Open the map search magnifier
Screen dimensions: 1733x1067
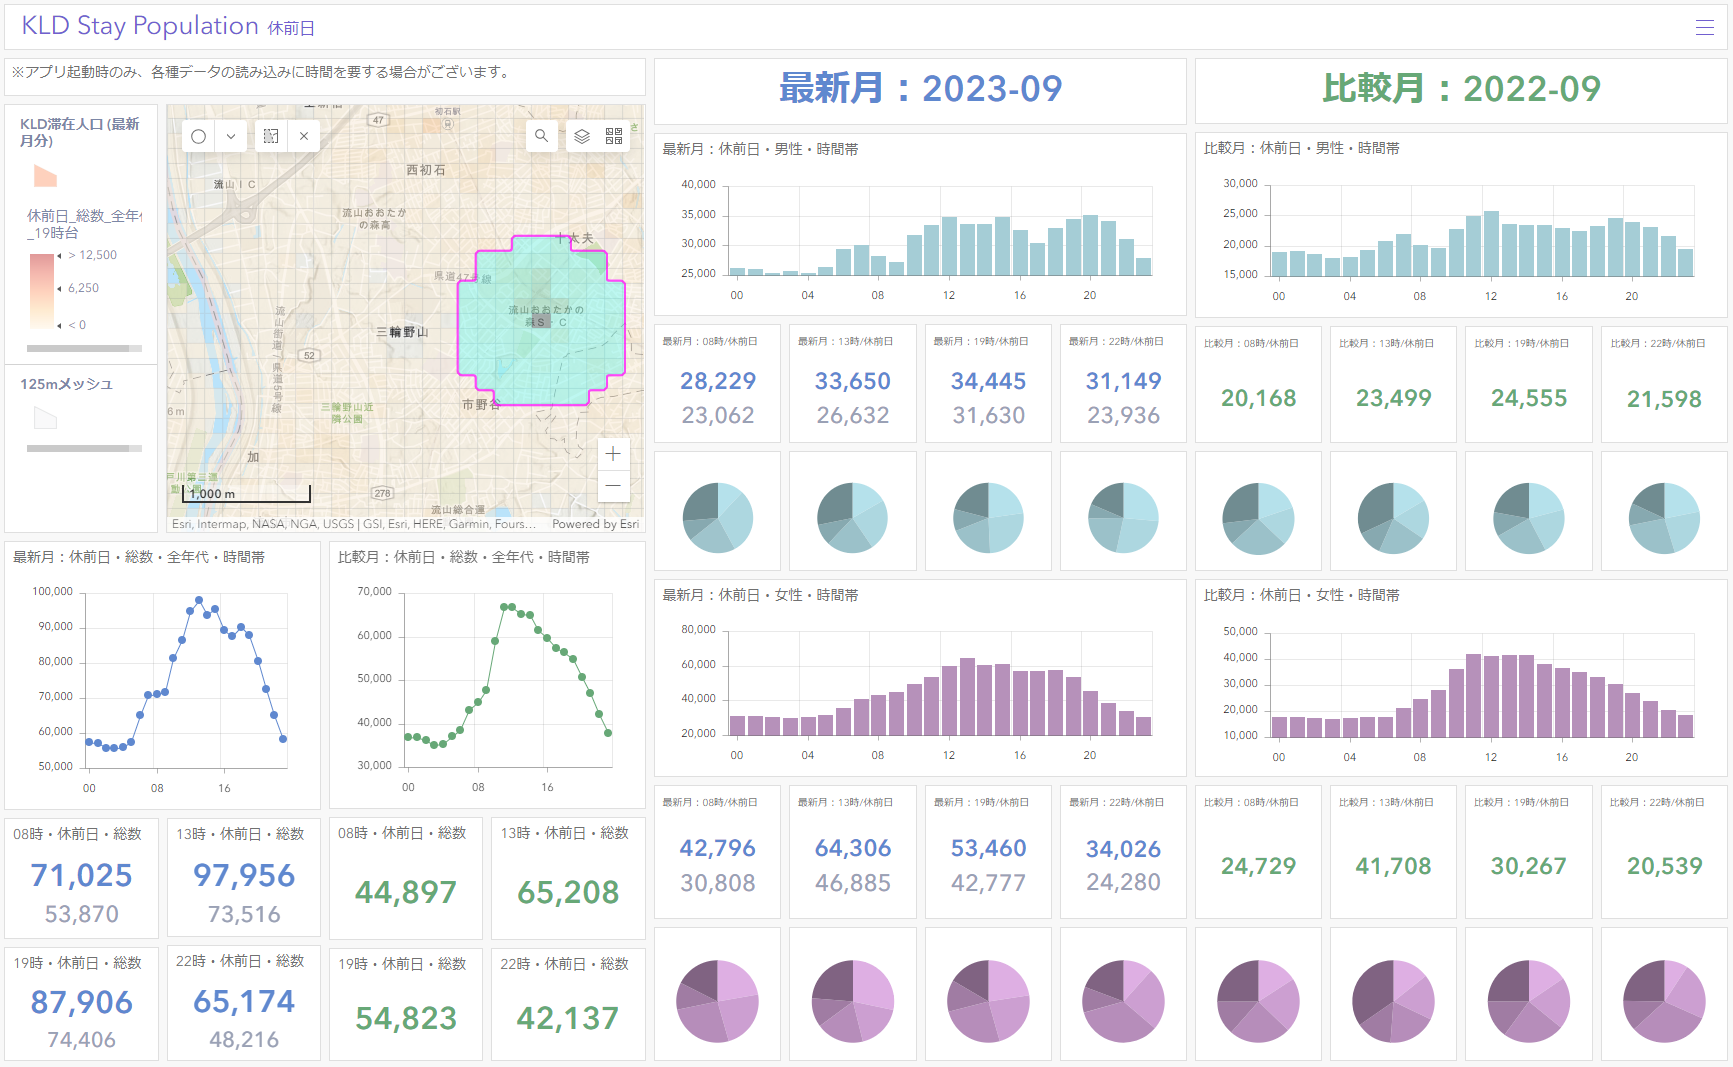(541, 136)
